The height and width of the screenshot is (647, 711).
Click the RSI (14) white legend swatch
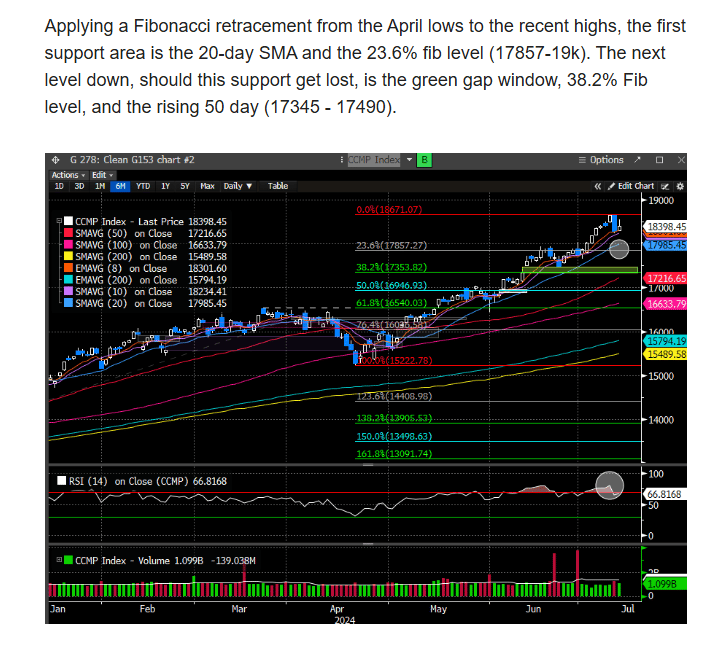tap(61, 481)
